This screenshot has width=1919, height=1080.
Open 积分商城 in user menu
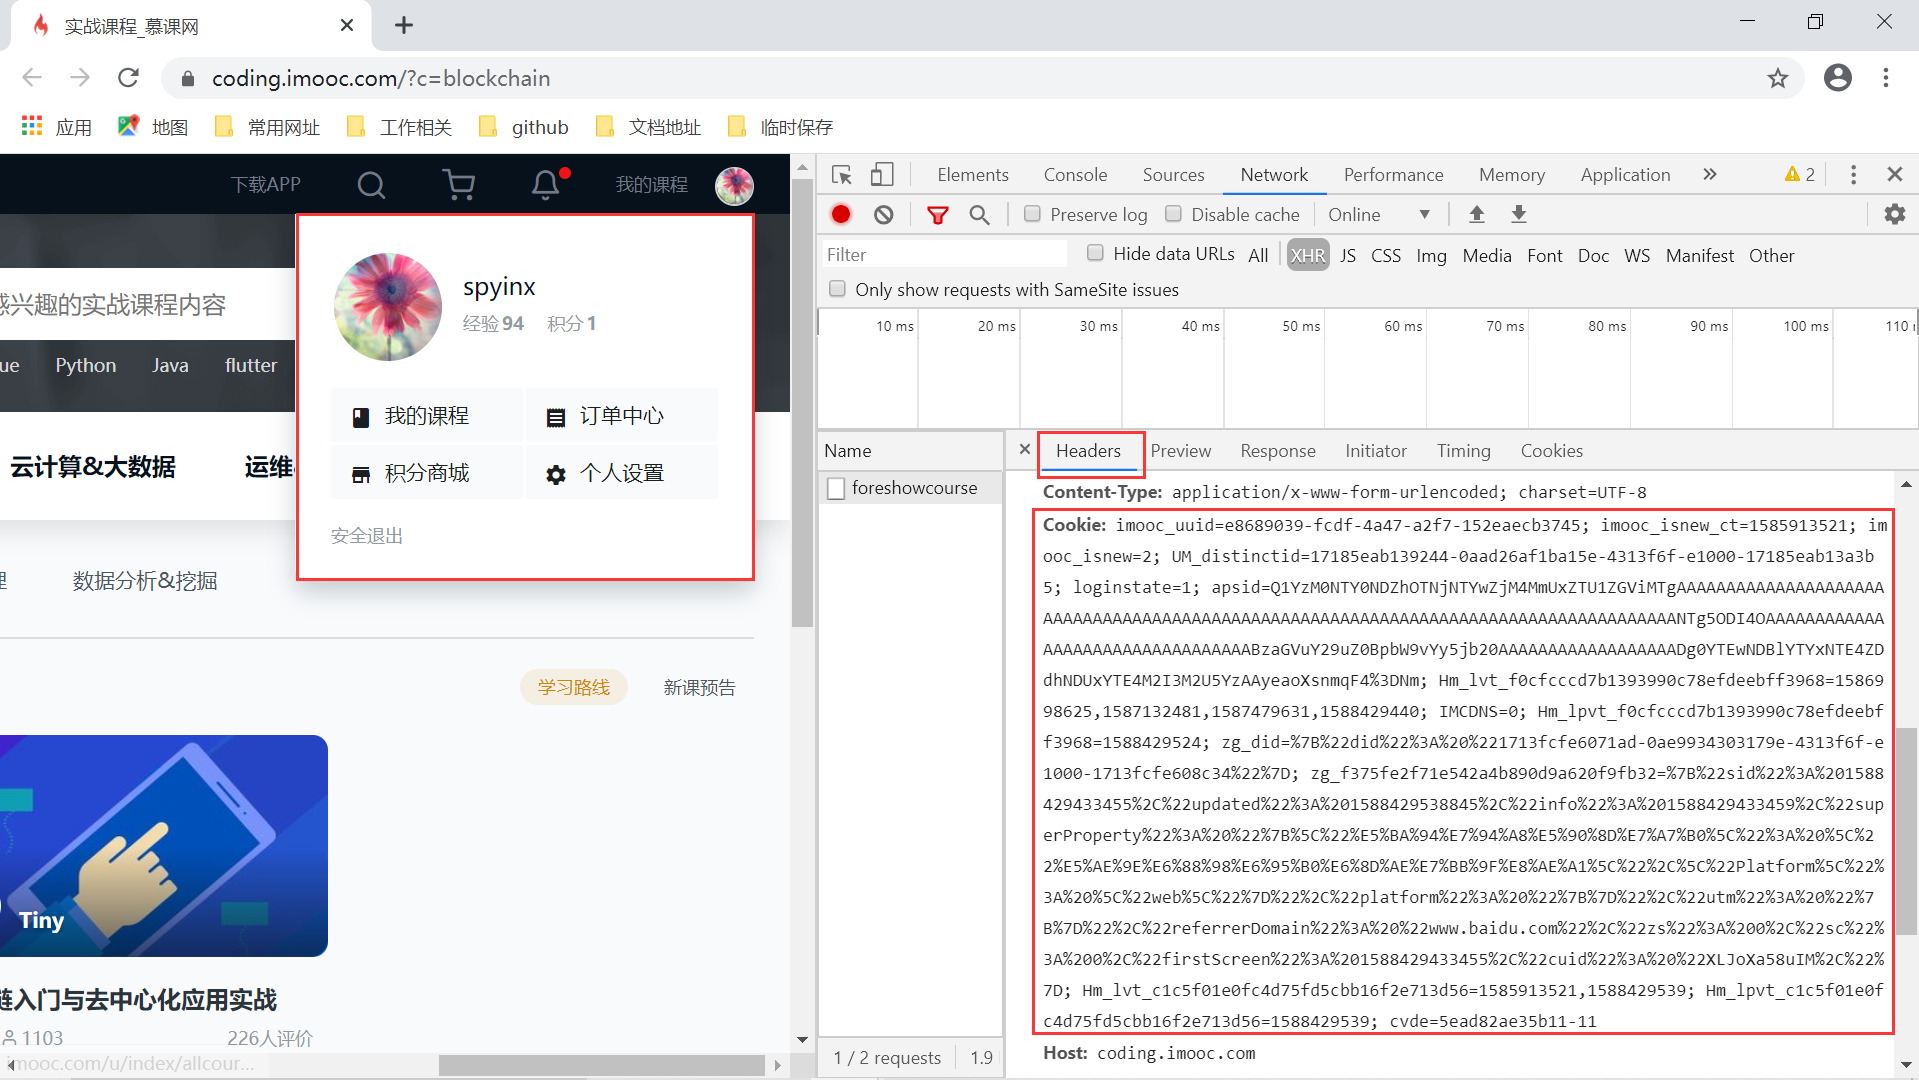[x=426, y=473]
